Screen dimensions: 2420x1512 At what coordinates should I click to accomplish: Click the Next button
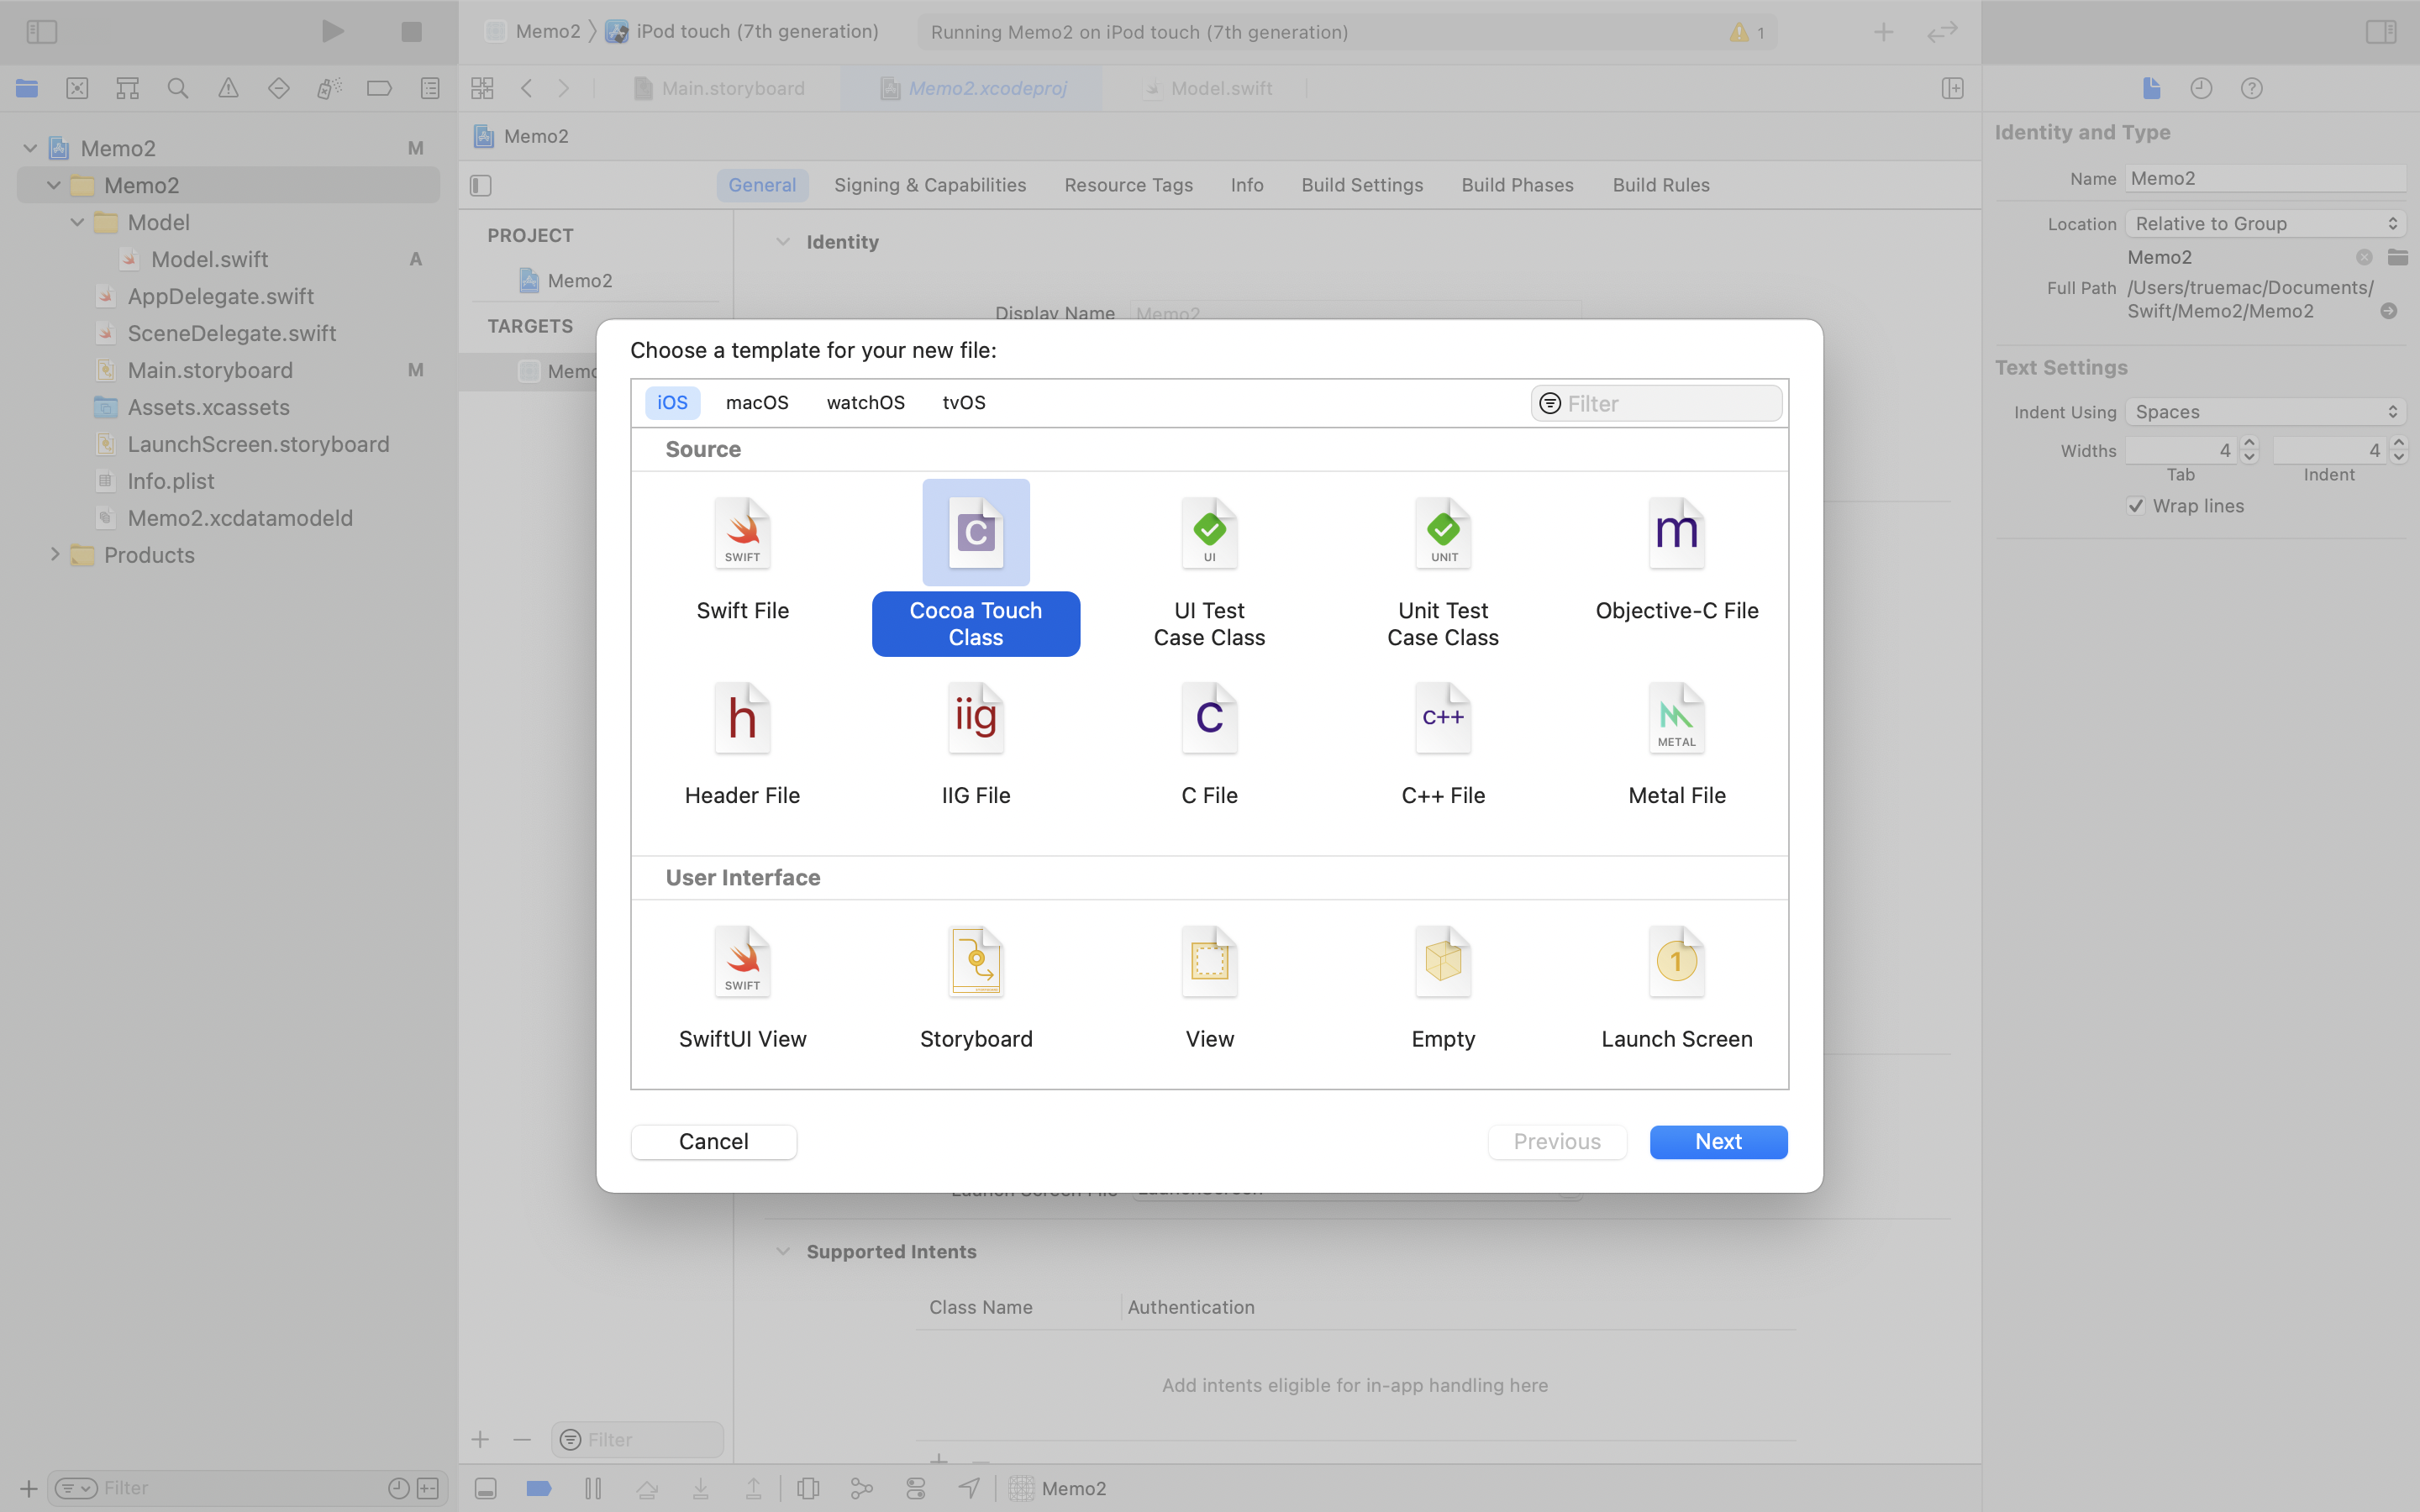coord(1718,1142)
